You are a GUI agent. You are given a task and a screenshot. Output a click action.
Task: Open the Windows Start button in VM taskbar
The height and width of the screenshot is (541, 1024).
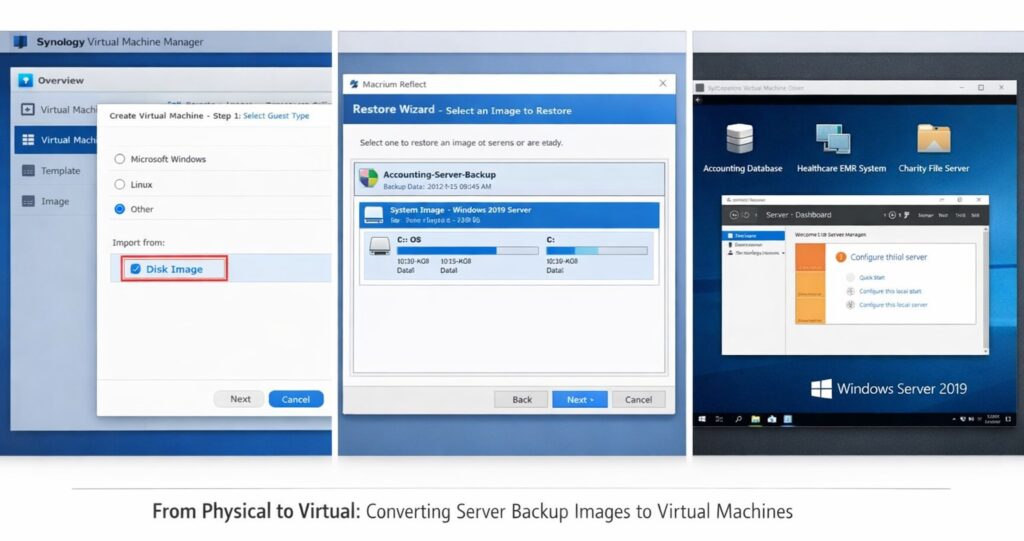click(x=702, y=419)
